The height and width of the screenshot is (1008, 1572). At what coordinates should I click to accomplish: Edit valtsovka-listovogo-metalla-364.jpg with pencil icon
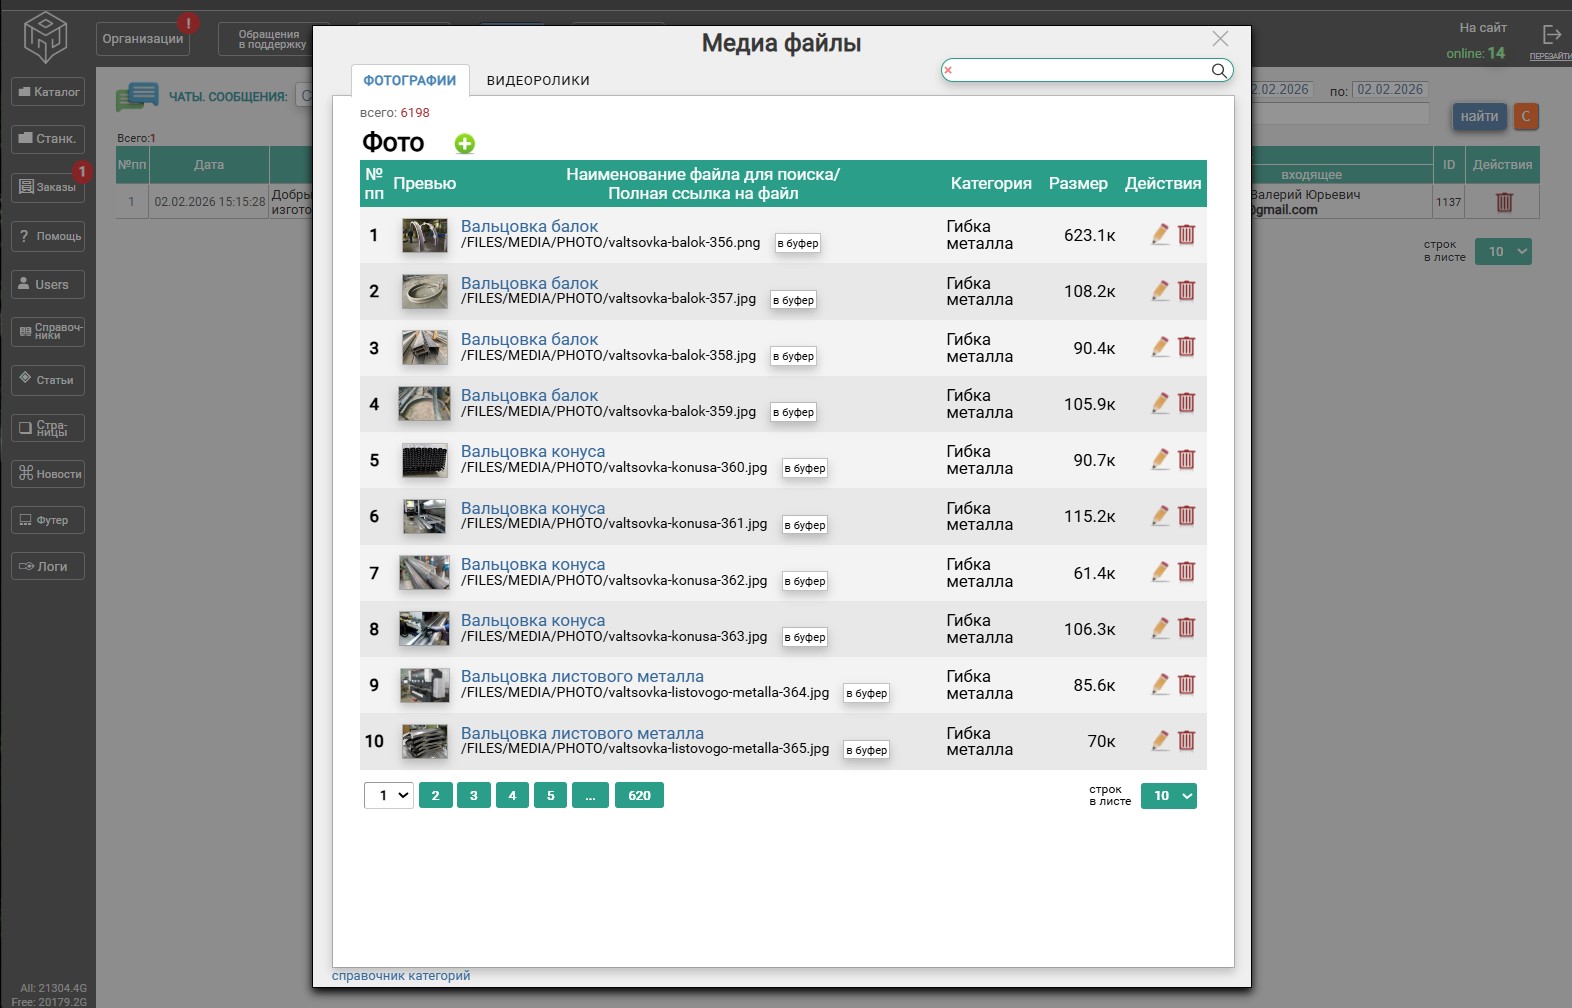coord(1160,685)
